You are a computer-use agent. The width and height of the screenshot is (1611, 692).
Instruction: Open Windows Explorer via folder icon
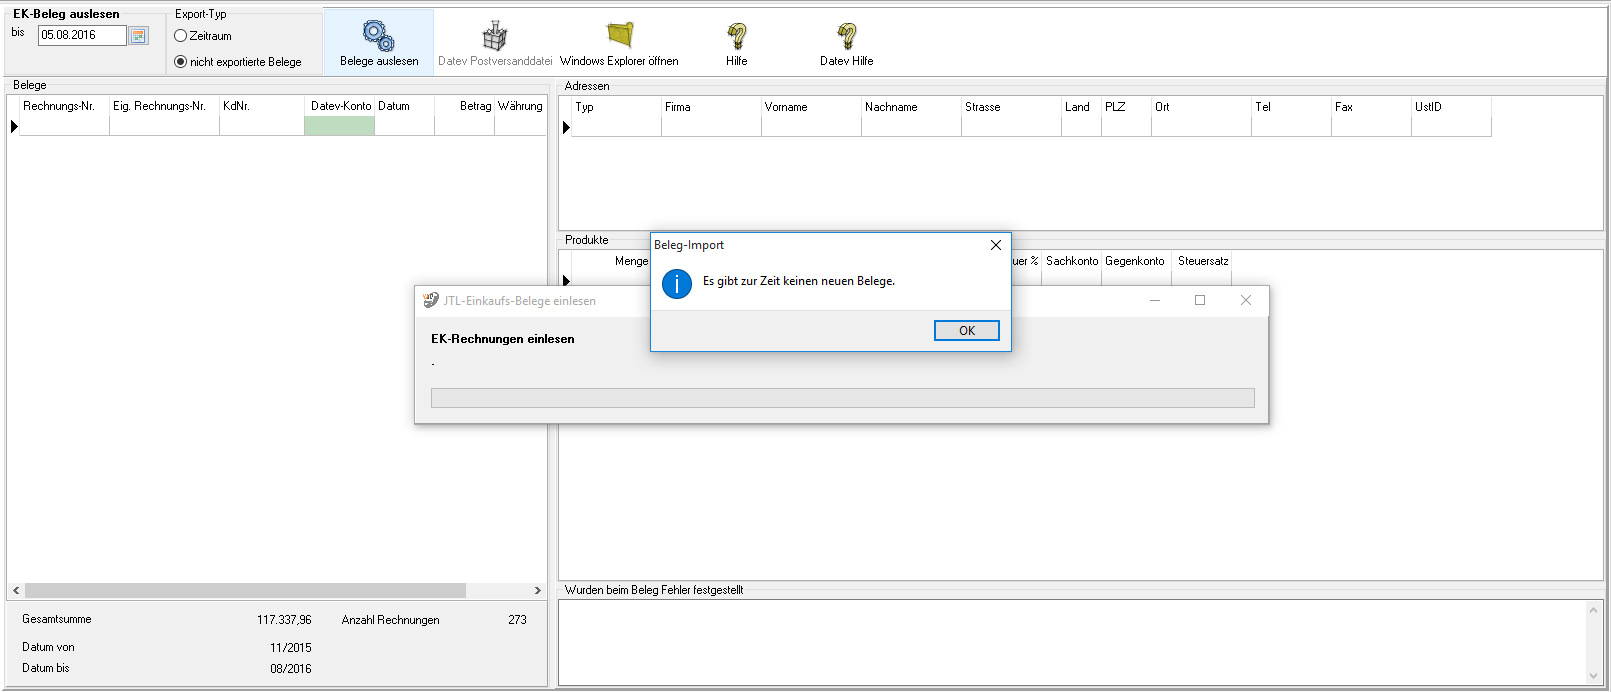tap(620, 35)
